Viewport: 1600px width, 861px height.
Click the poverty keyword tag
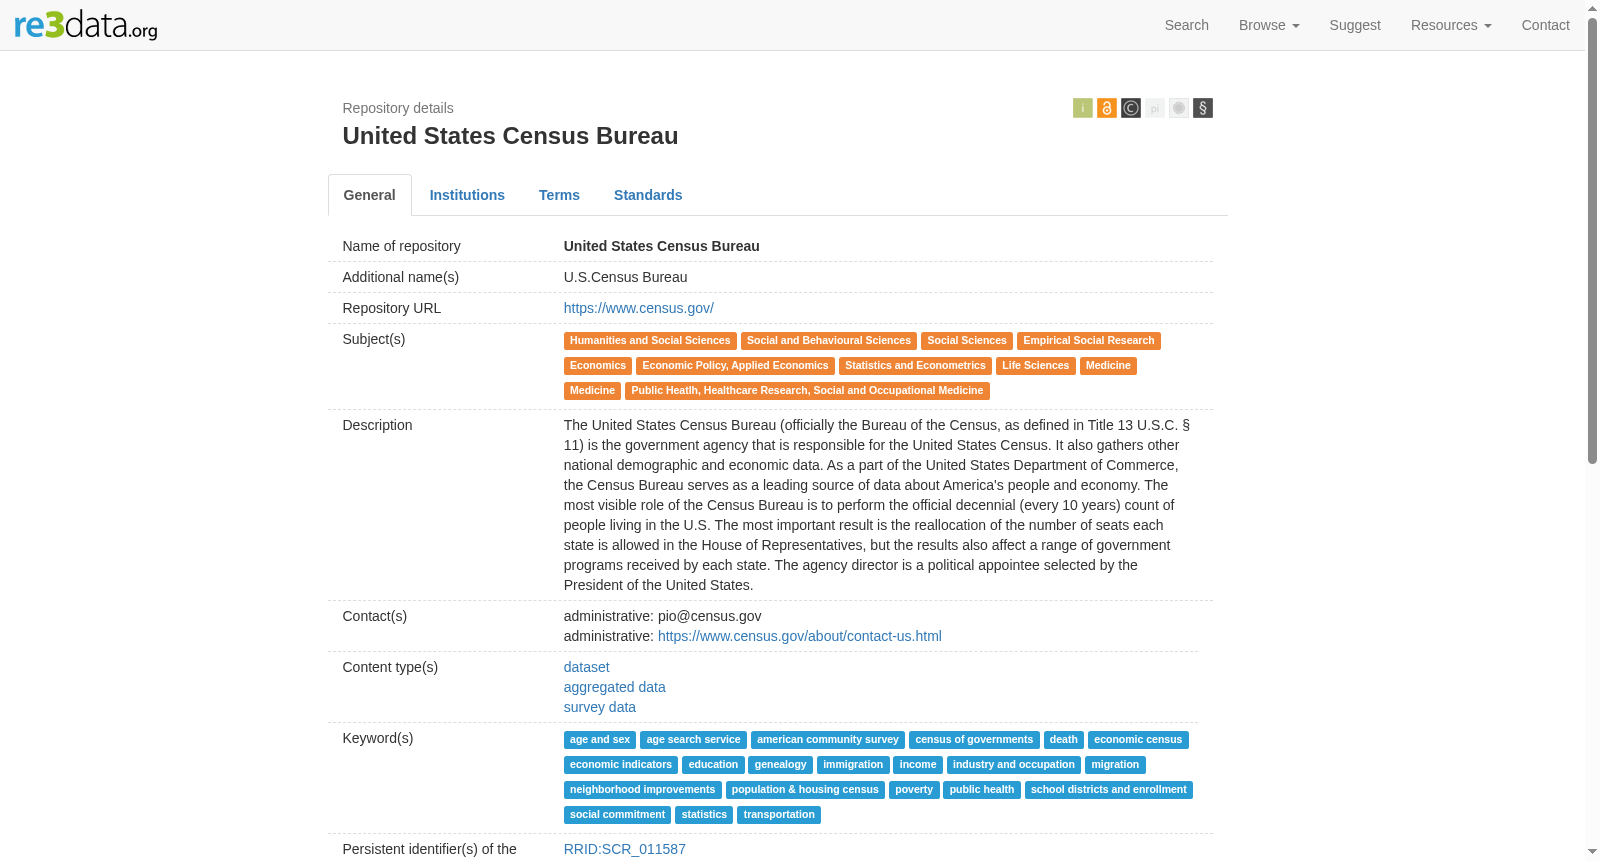914,790
